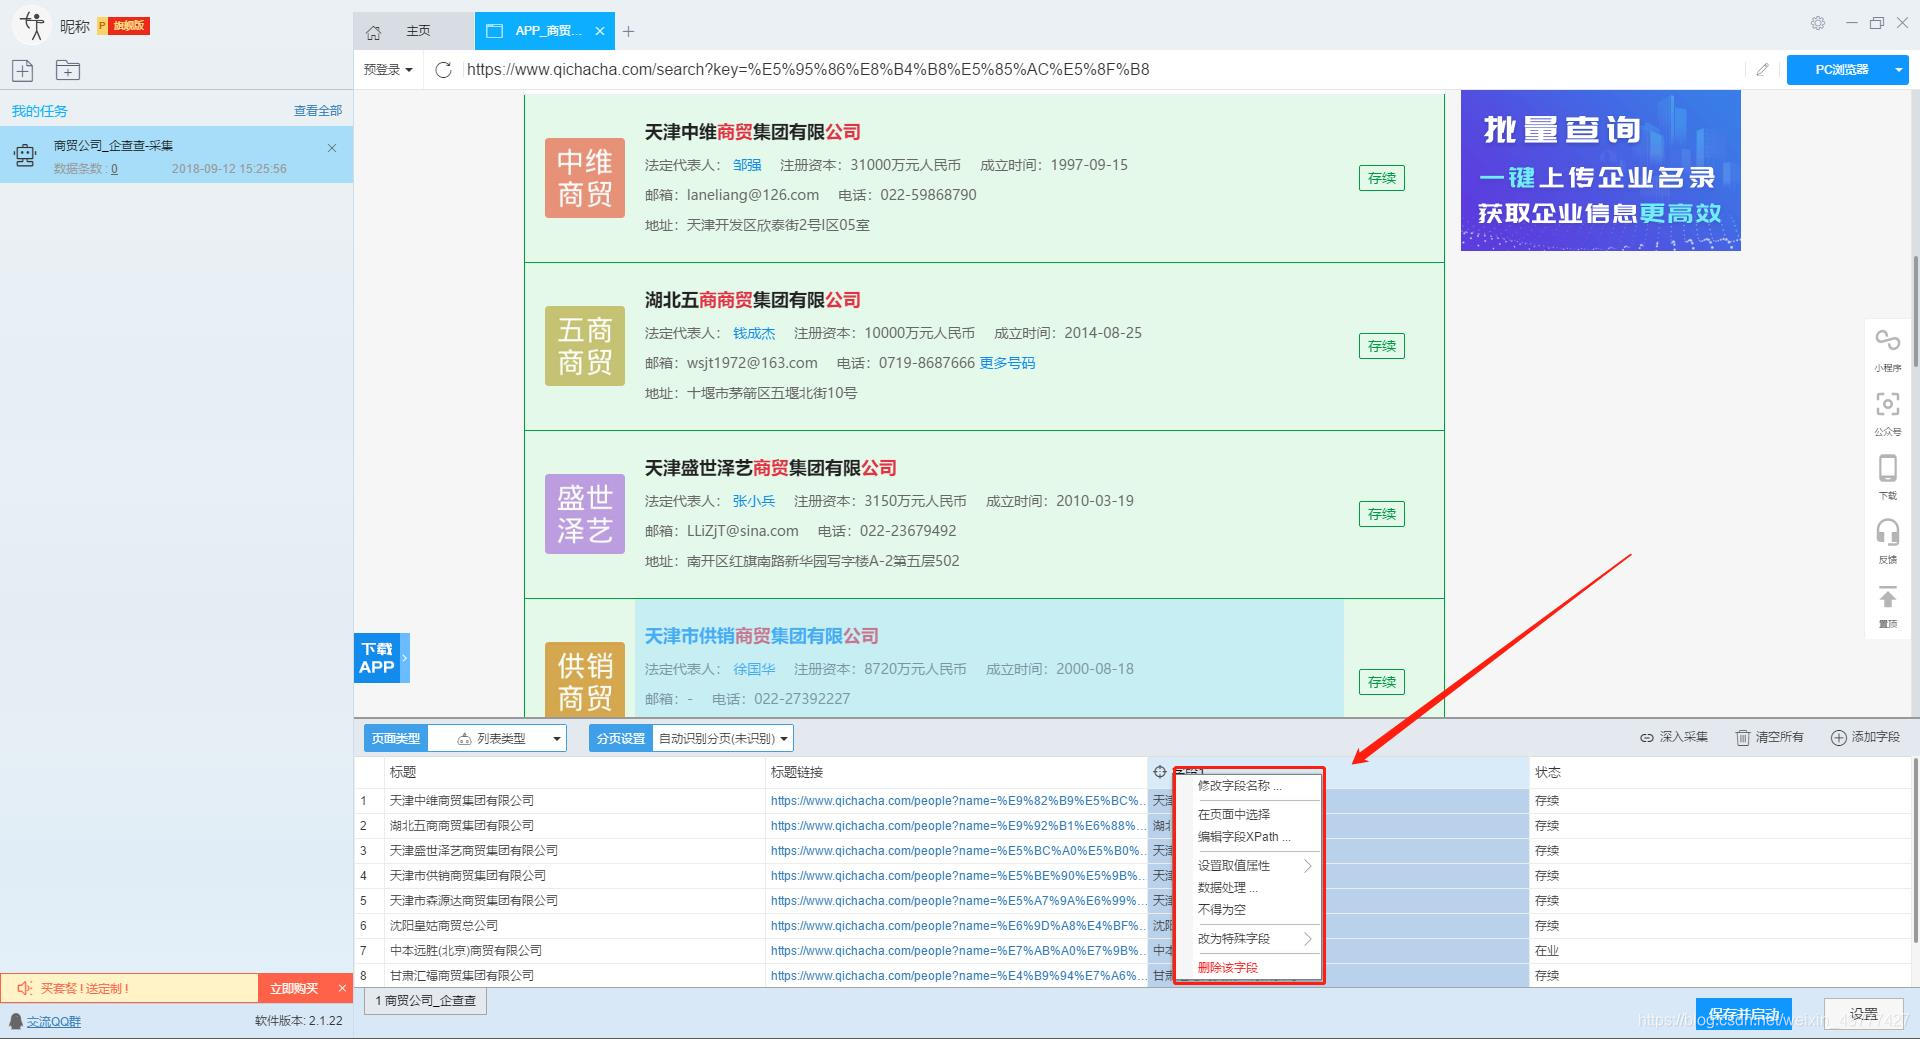Close the APP_商贸 tab
Viewport: 1920px width, 1039px height.
click(599, 31)
